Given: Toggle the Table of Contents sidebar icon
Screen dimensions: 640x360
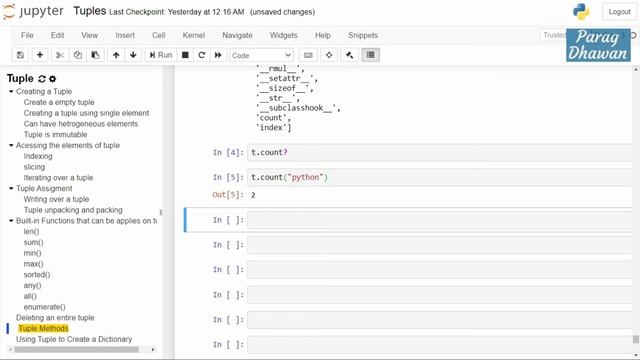Looking at the screenshot, I should (x=371, y=55).
